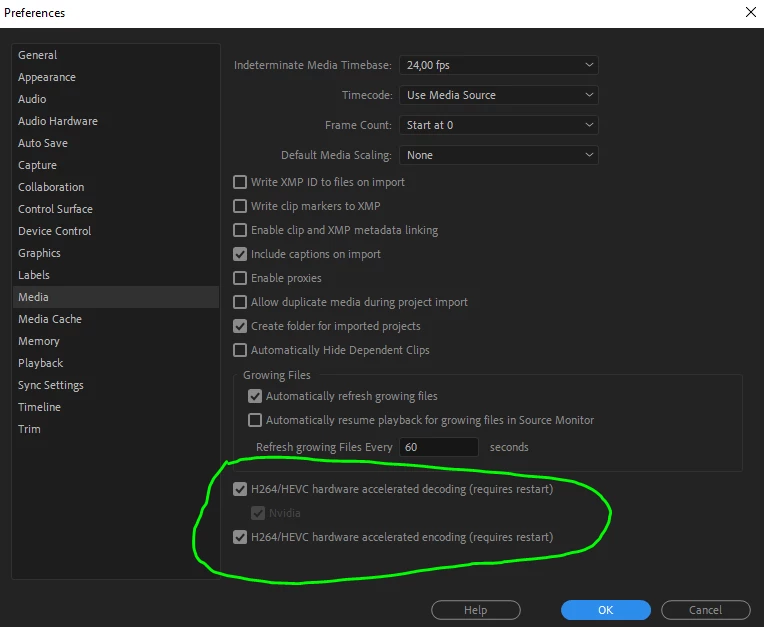Select the Media category
Screen dimensions: 764x627
tap(116, 297)
